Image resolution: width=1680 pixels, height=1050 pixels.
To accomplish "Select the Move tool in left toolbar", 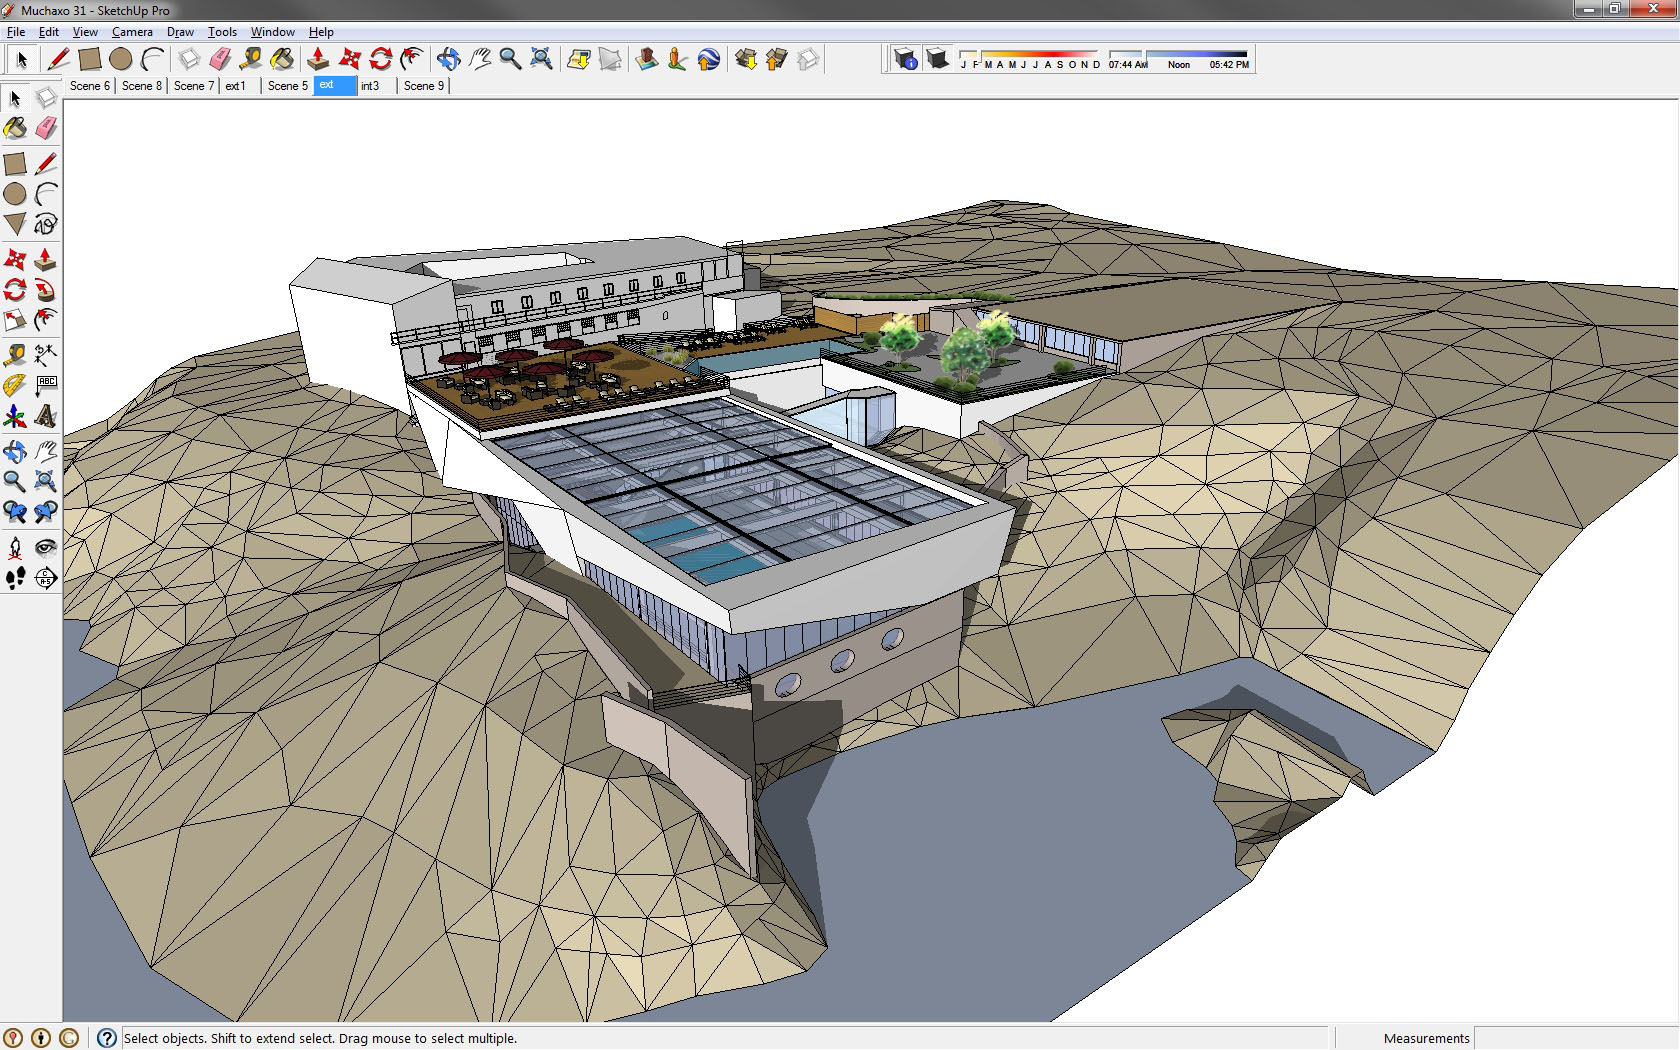I will point(15,260).
